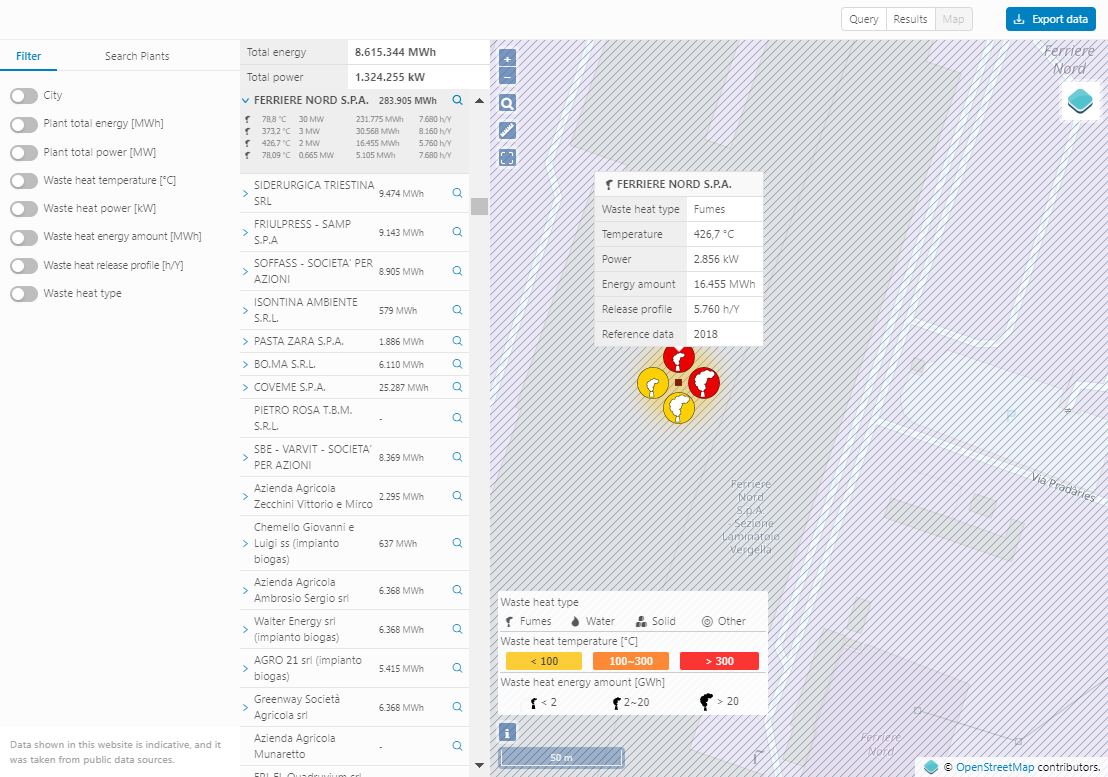Screen dimensions: 1108x777
Task: Enable Waste heat power filter toggle
Action: pyautogui.click(x=24, y=209)
